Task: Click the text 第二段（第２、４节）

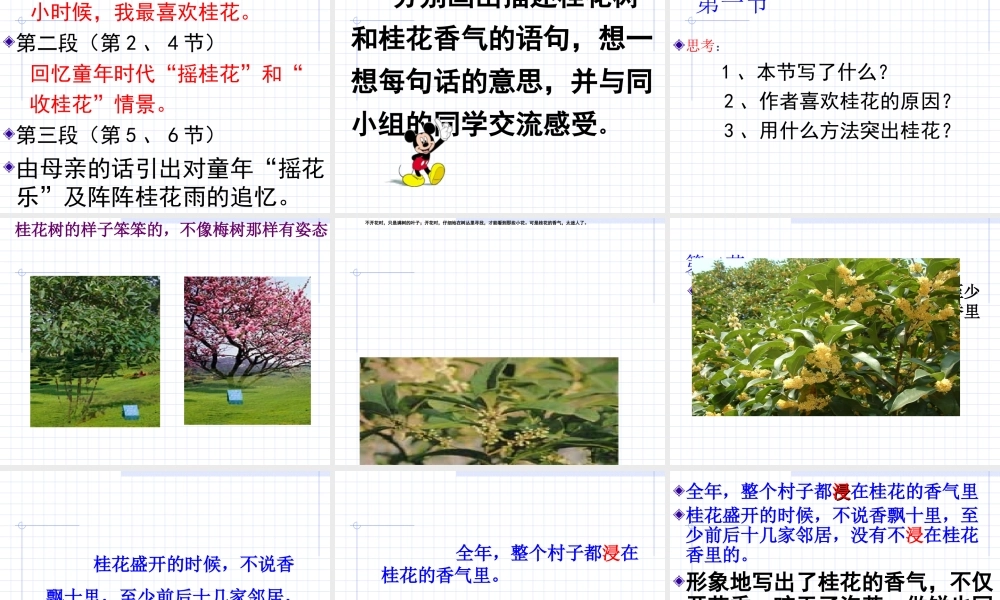Action: (116, 43)
